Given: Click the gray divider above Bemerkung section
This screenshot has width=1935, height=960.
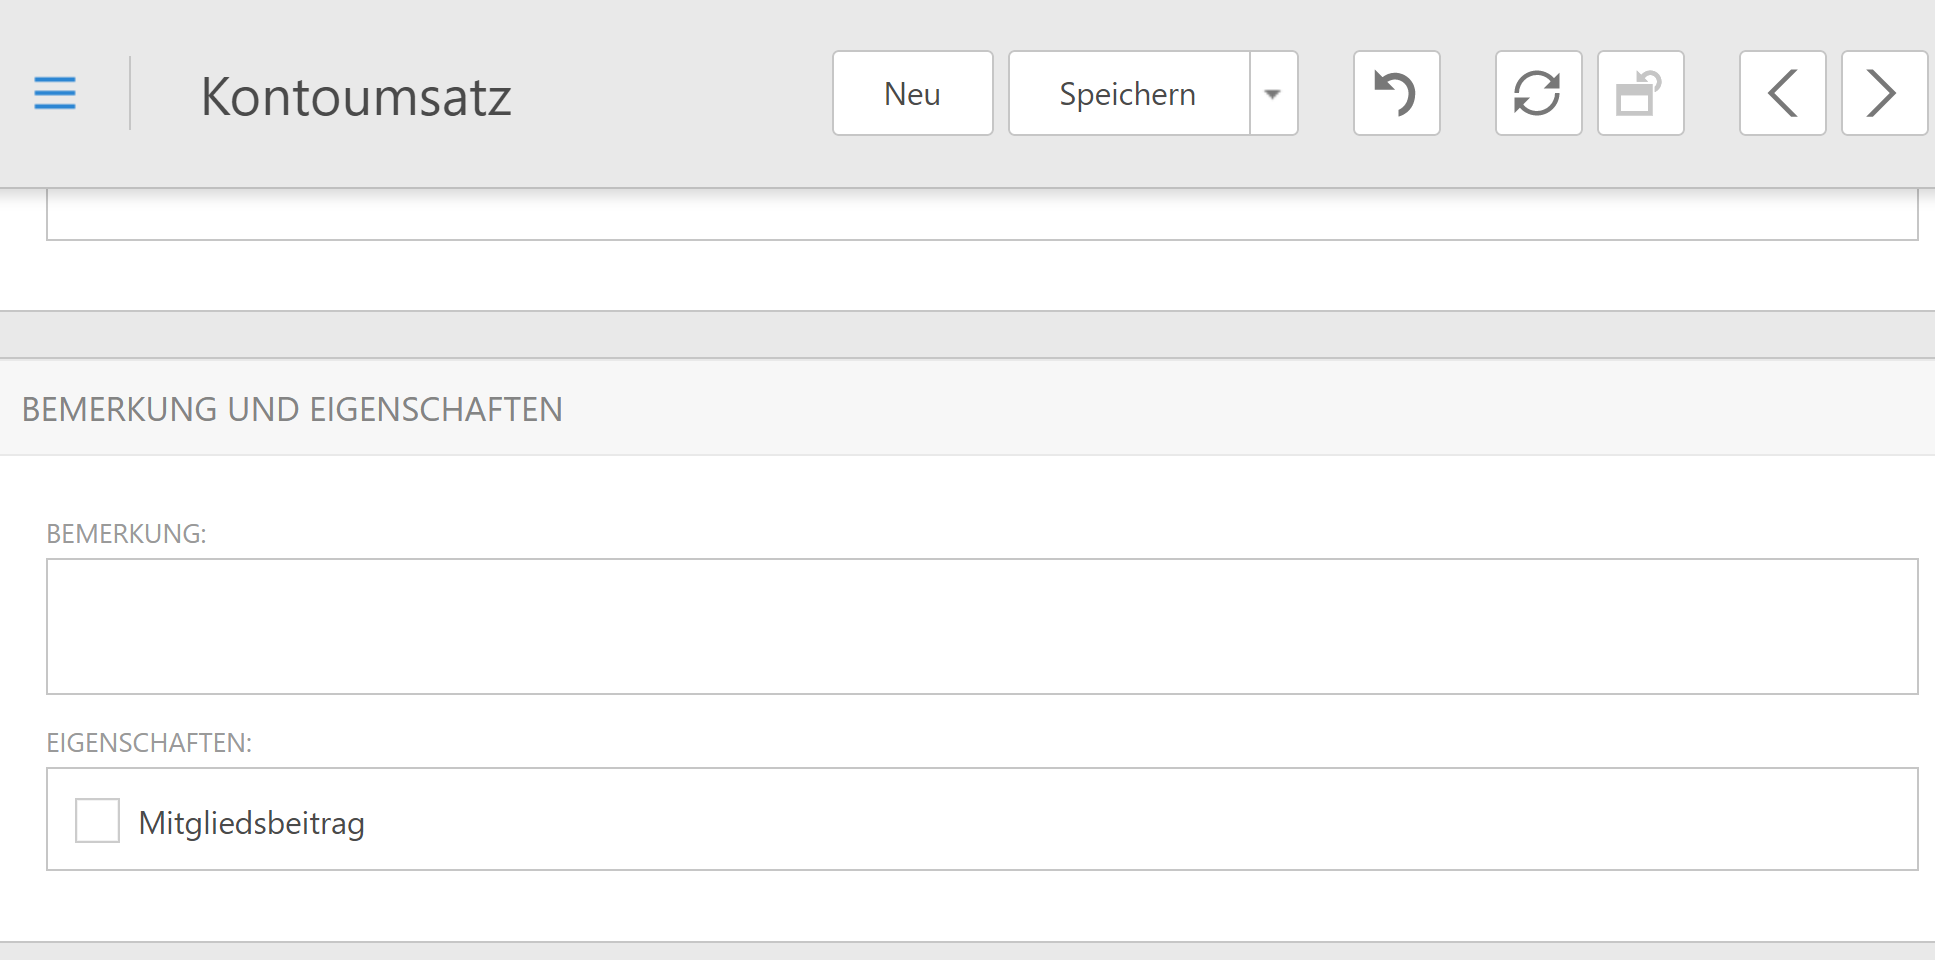Looking at the screenshot, I should pyautogui.click(x=967, y=334).
